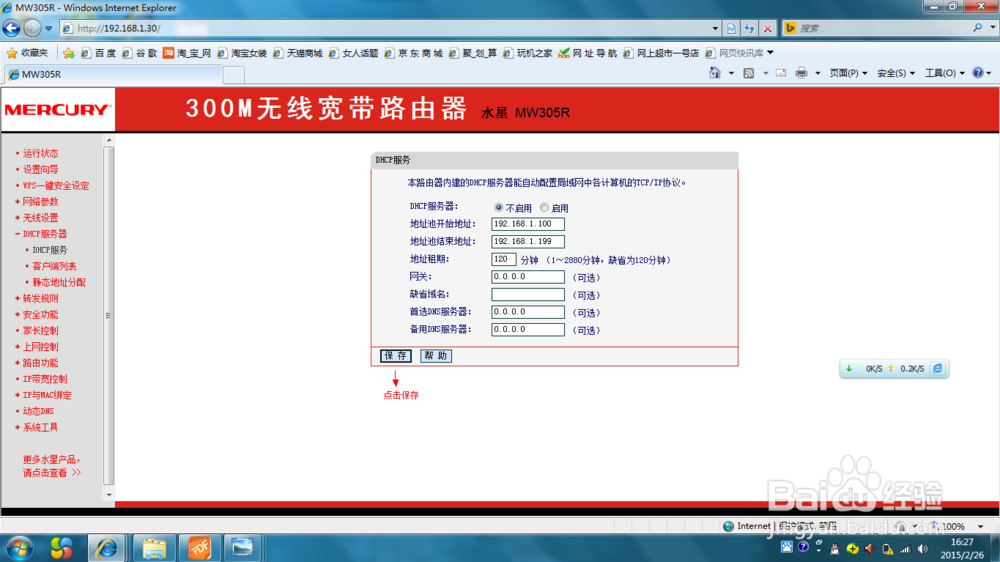Click the Home page icon
1000x562 pixels.
click(714, 73)
